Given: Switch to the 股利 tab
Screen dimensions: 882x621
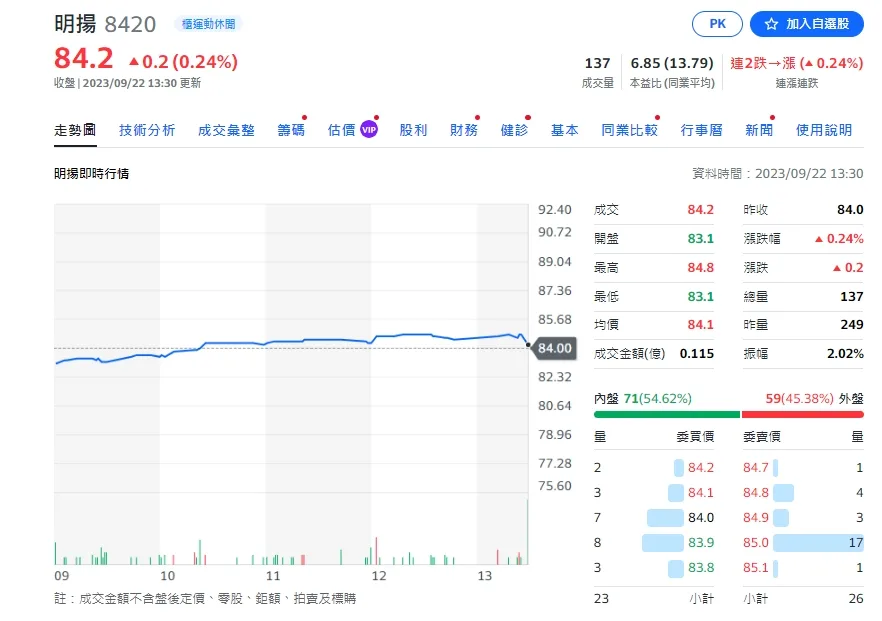Looking at the screenshot, I should coord(413,130).
